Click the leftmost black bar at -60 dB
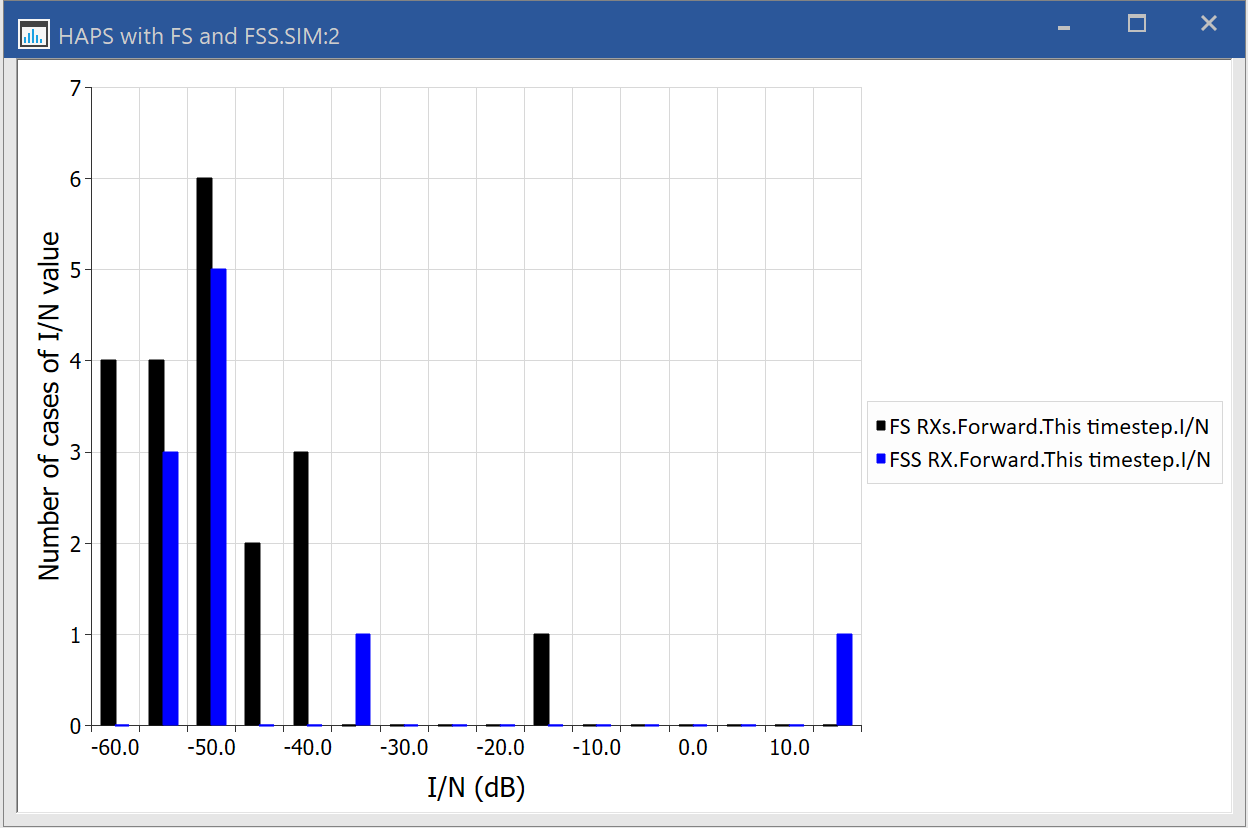Screen dimensions: 1248x828 pyautogui.click(x=108, y=542)
